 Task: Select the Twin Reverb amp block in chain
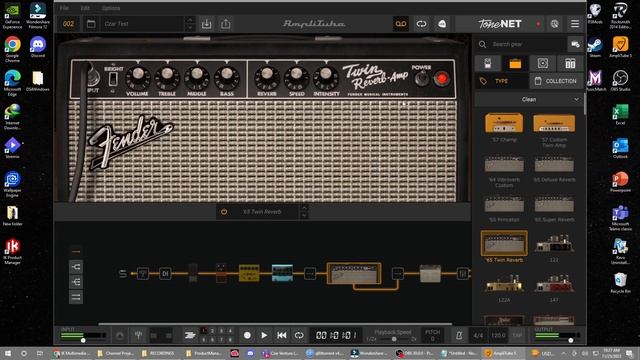(354, 273)
